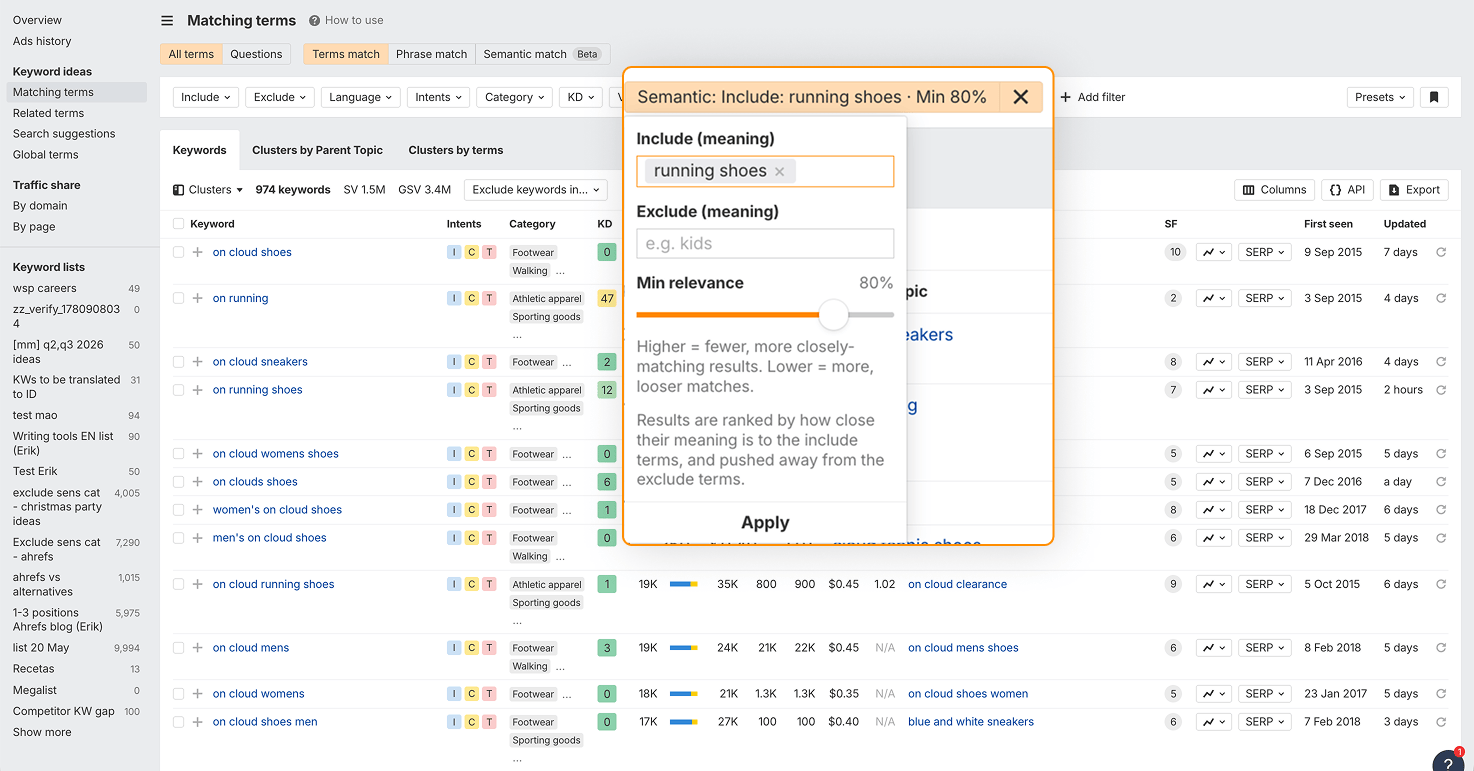The image size is (1474, 771).
Task: Click Show more in keyword lists
Action: pos(42,732)
